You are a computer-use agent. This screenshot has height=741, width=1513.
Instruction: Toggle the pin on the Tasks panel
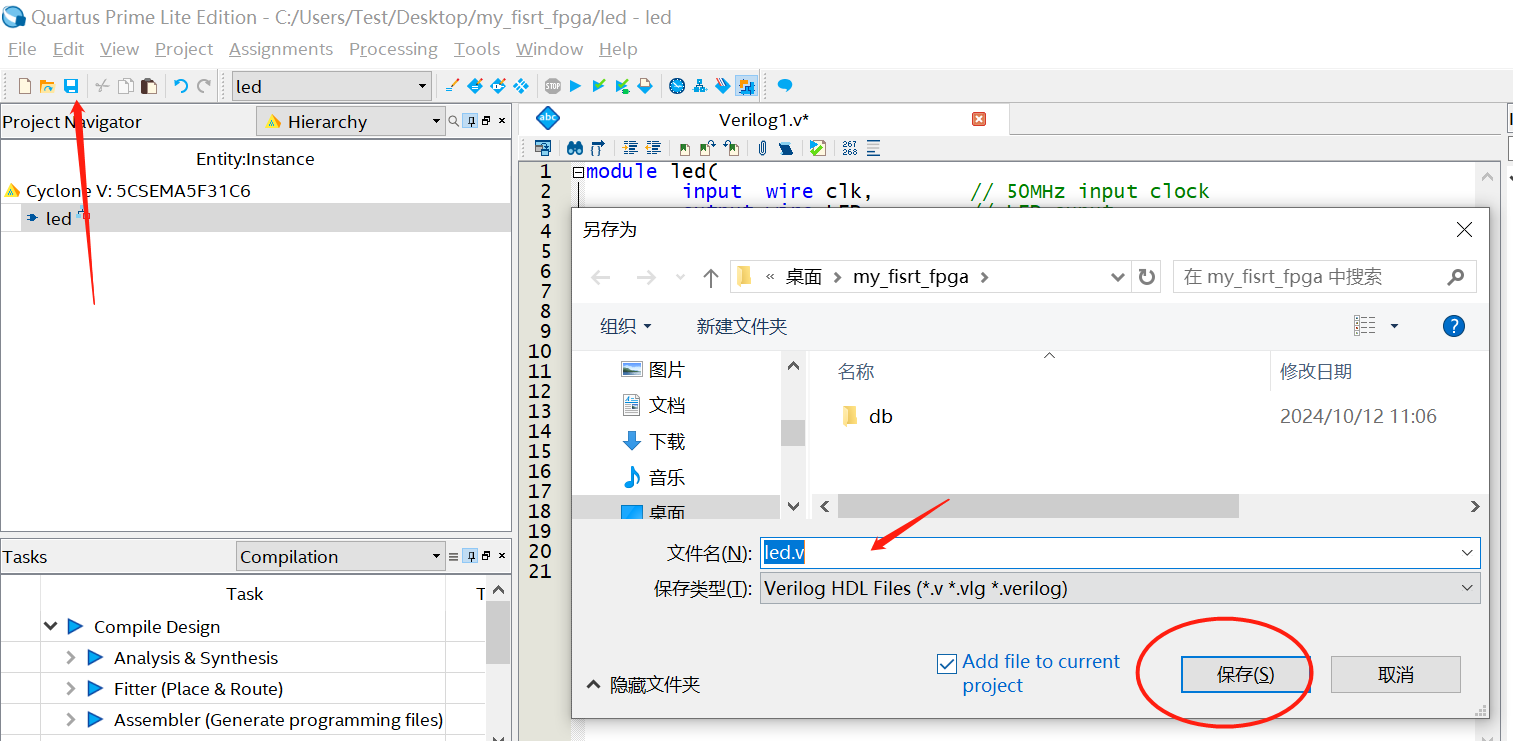pyautogui.click(x=470, y=556)
